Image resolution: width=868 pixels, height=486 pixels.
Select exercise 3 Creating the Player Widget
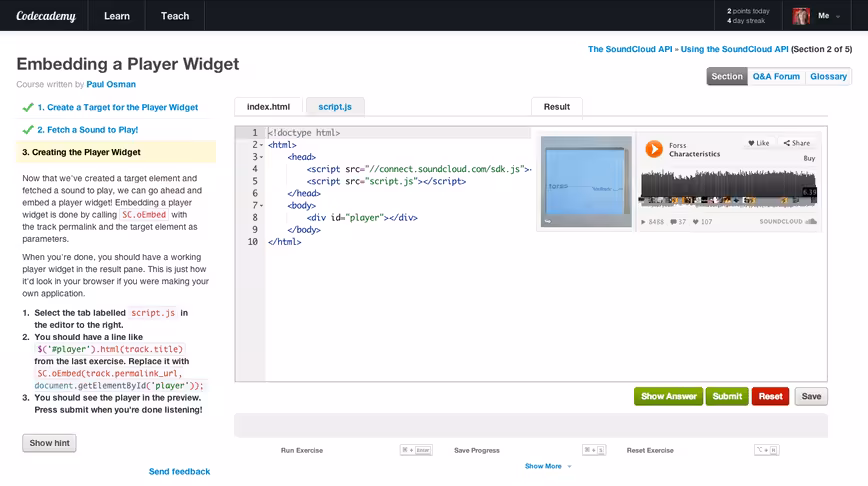[x=116, y=152]
